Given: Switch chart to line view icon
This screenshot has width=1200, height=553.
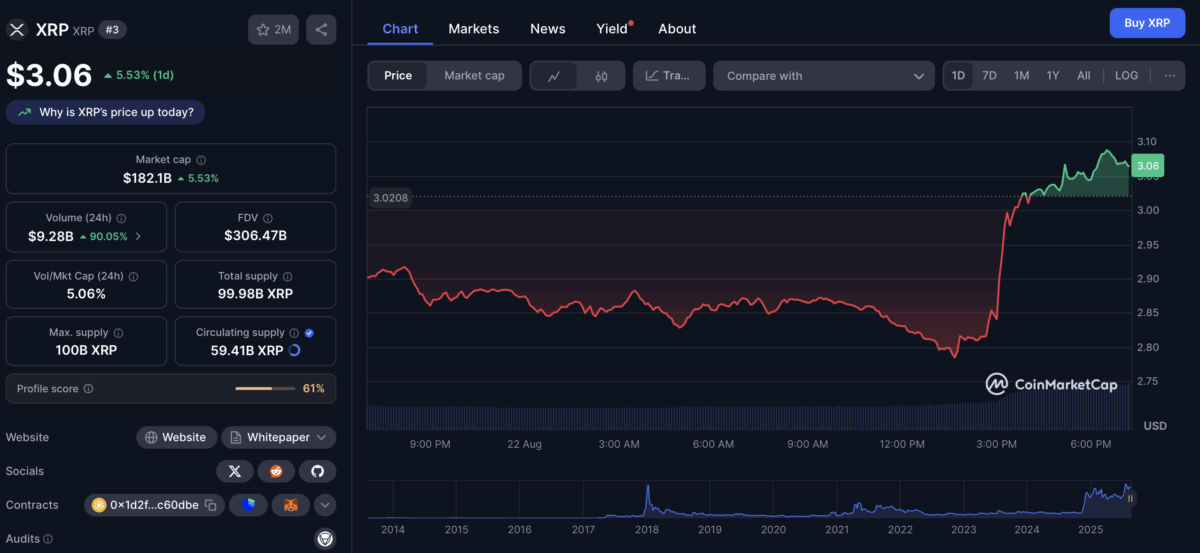Looking at the screenshot, I should [x=554, y=76].
